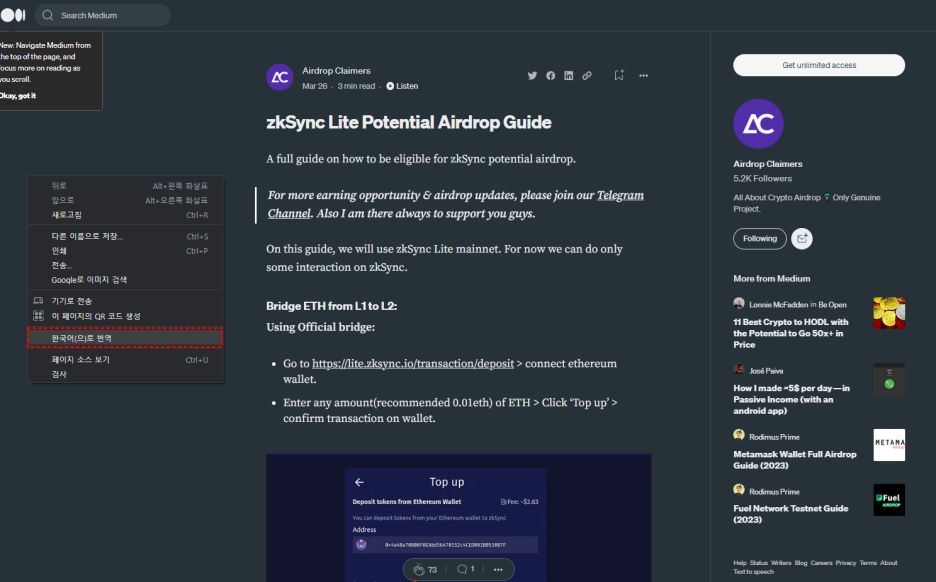Share article on Facebook
936x582 pixels.
coord(550,75)
